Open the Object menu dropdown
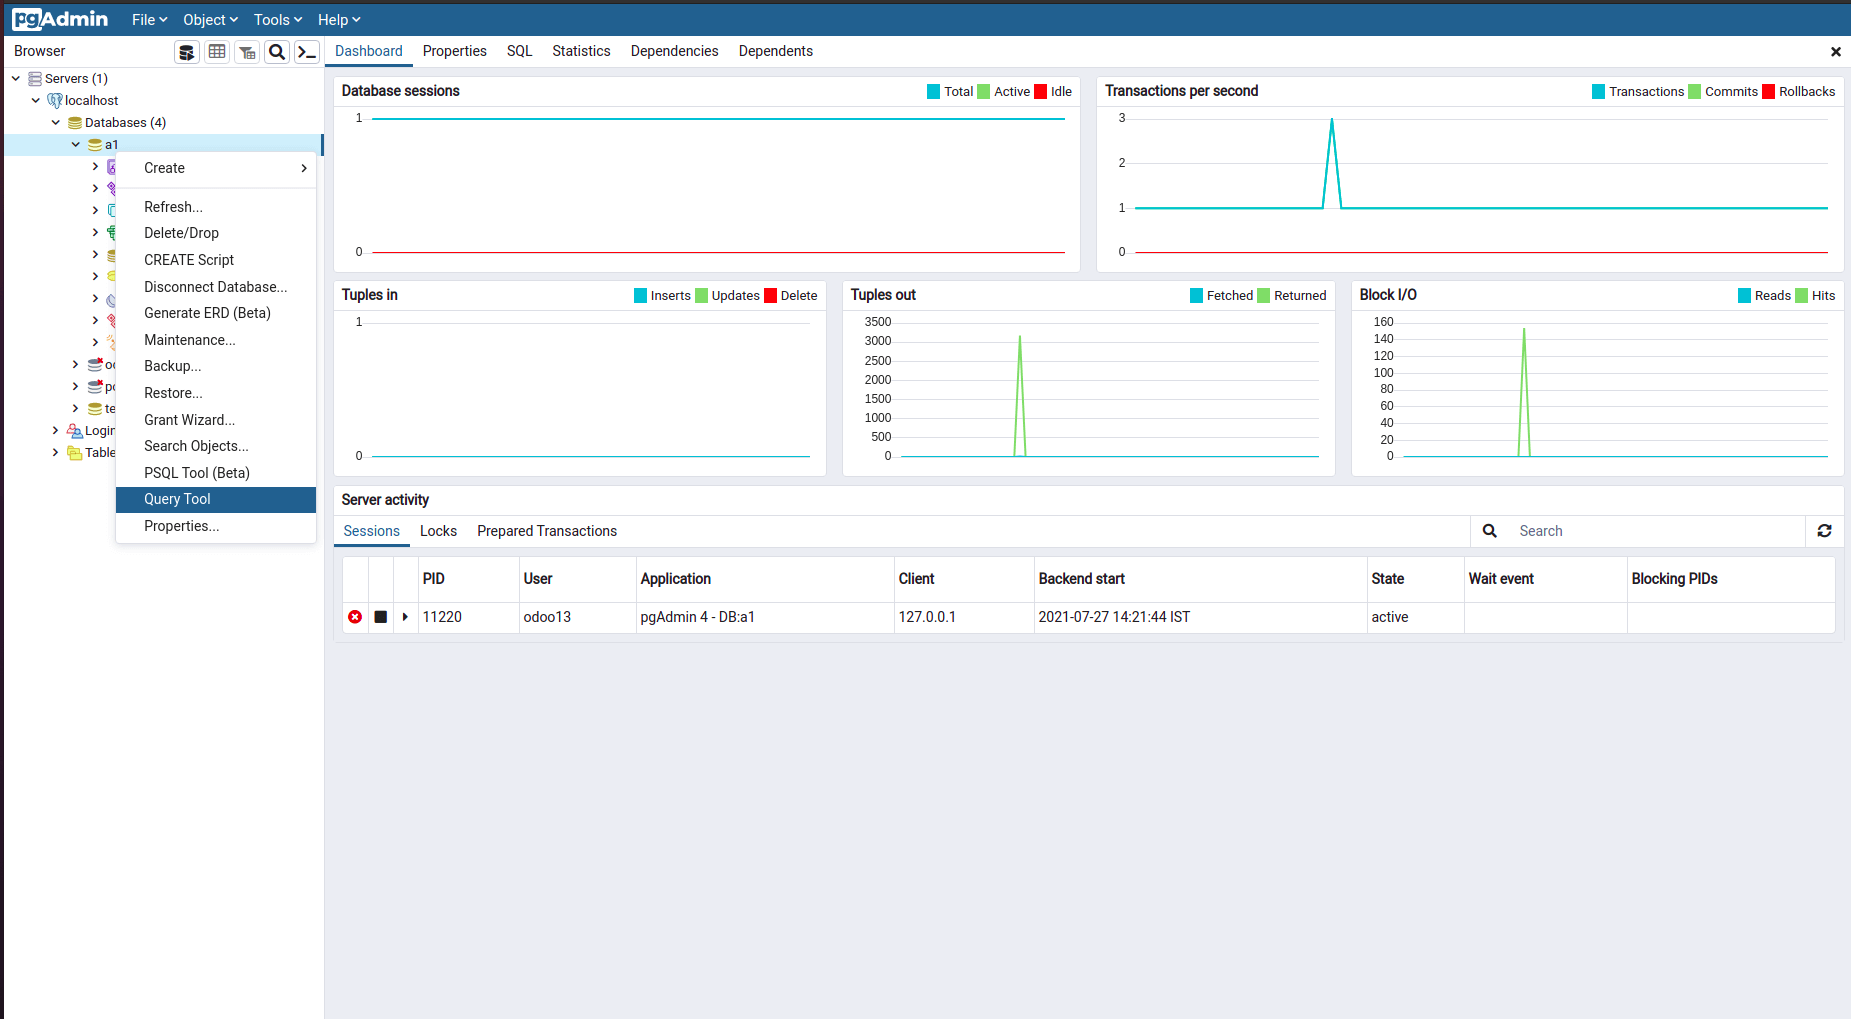Viewport: 1851px width, 1019px height. pos(210,20)
